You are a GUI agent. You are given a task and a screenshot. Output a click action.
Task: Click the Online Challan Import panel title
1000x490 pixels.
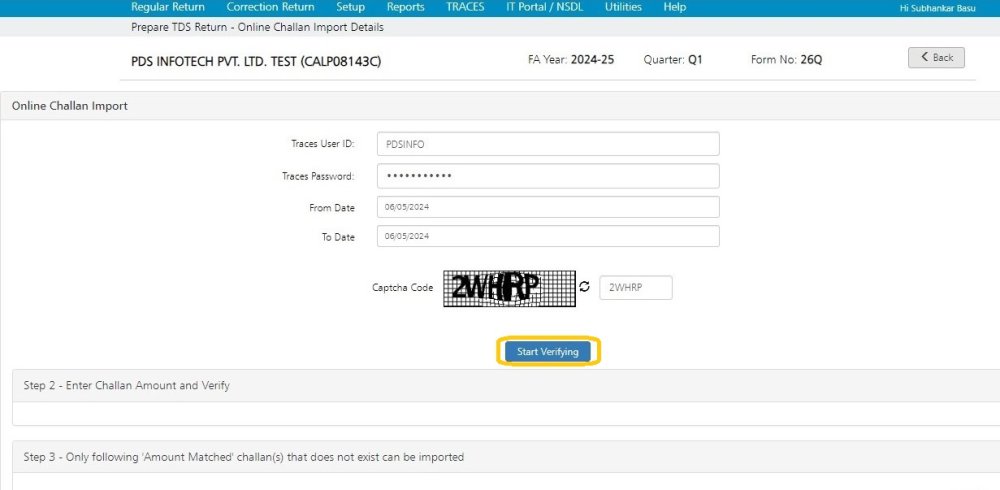(70, 106)
